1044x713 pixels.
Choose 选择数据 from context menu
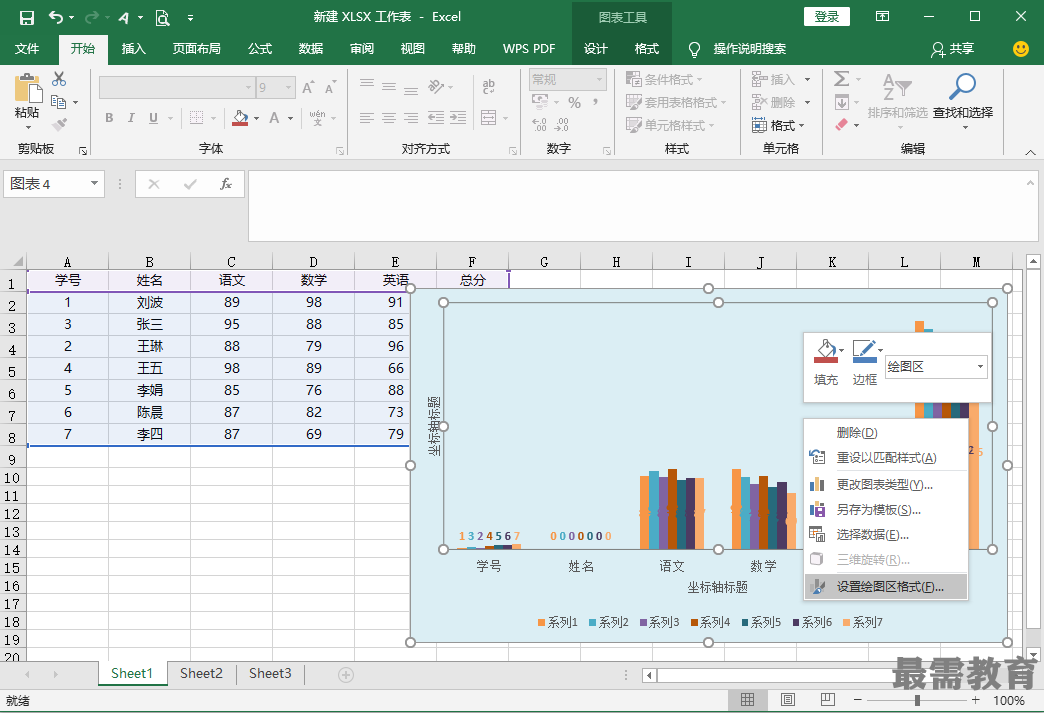point(886,535)
